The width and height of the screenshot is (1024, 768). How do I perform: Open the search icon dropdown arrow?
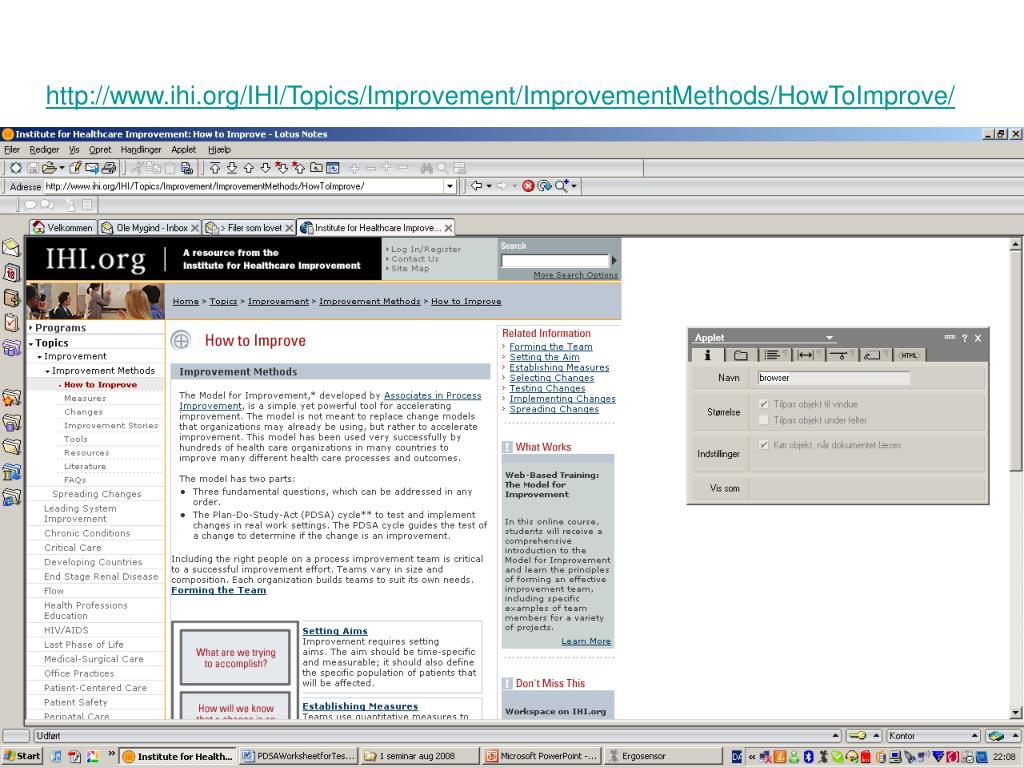574,186
